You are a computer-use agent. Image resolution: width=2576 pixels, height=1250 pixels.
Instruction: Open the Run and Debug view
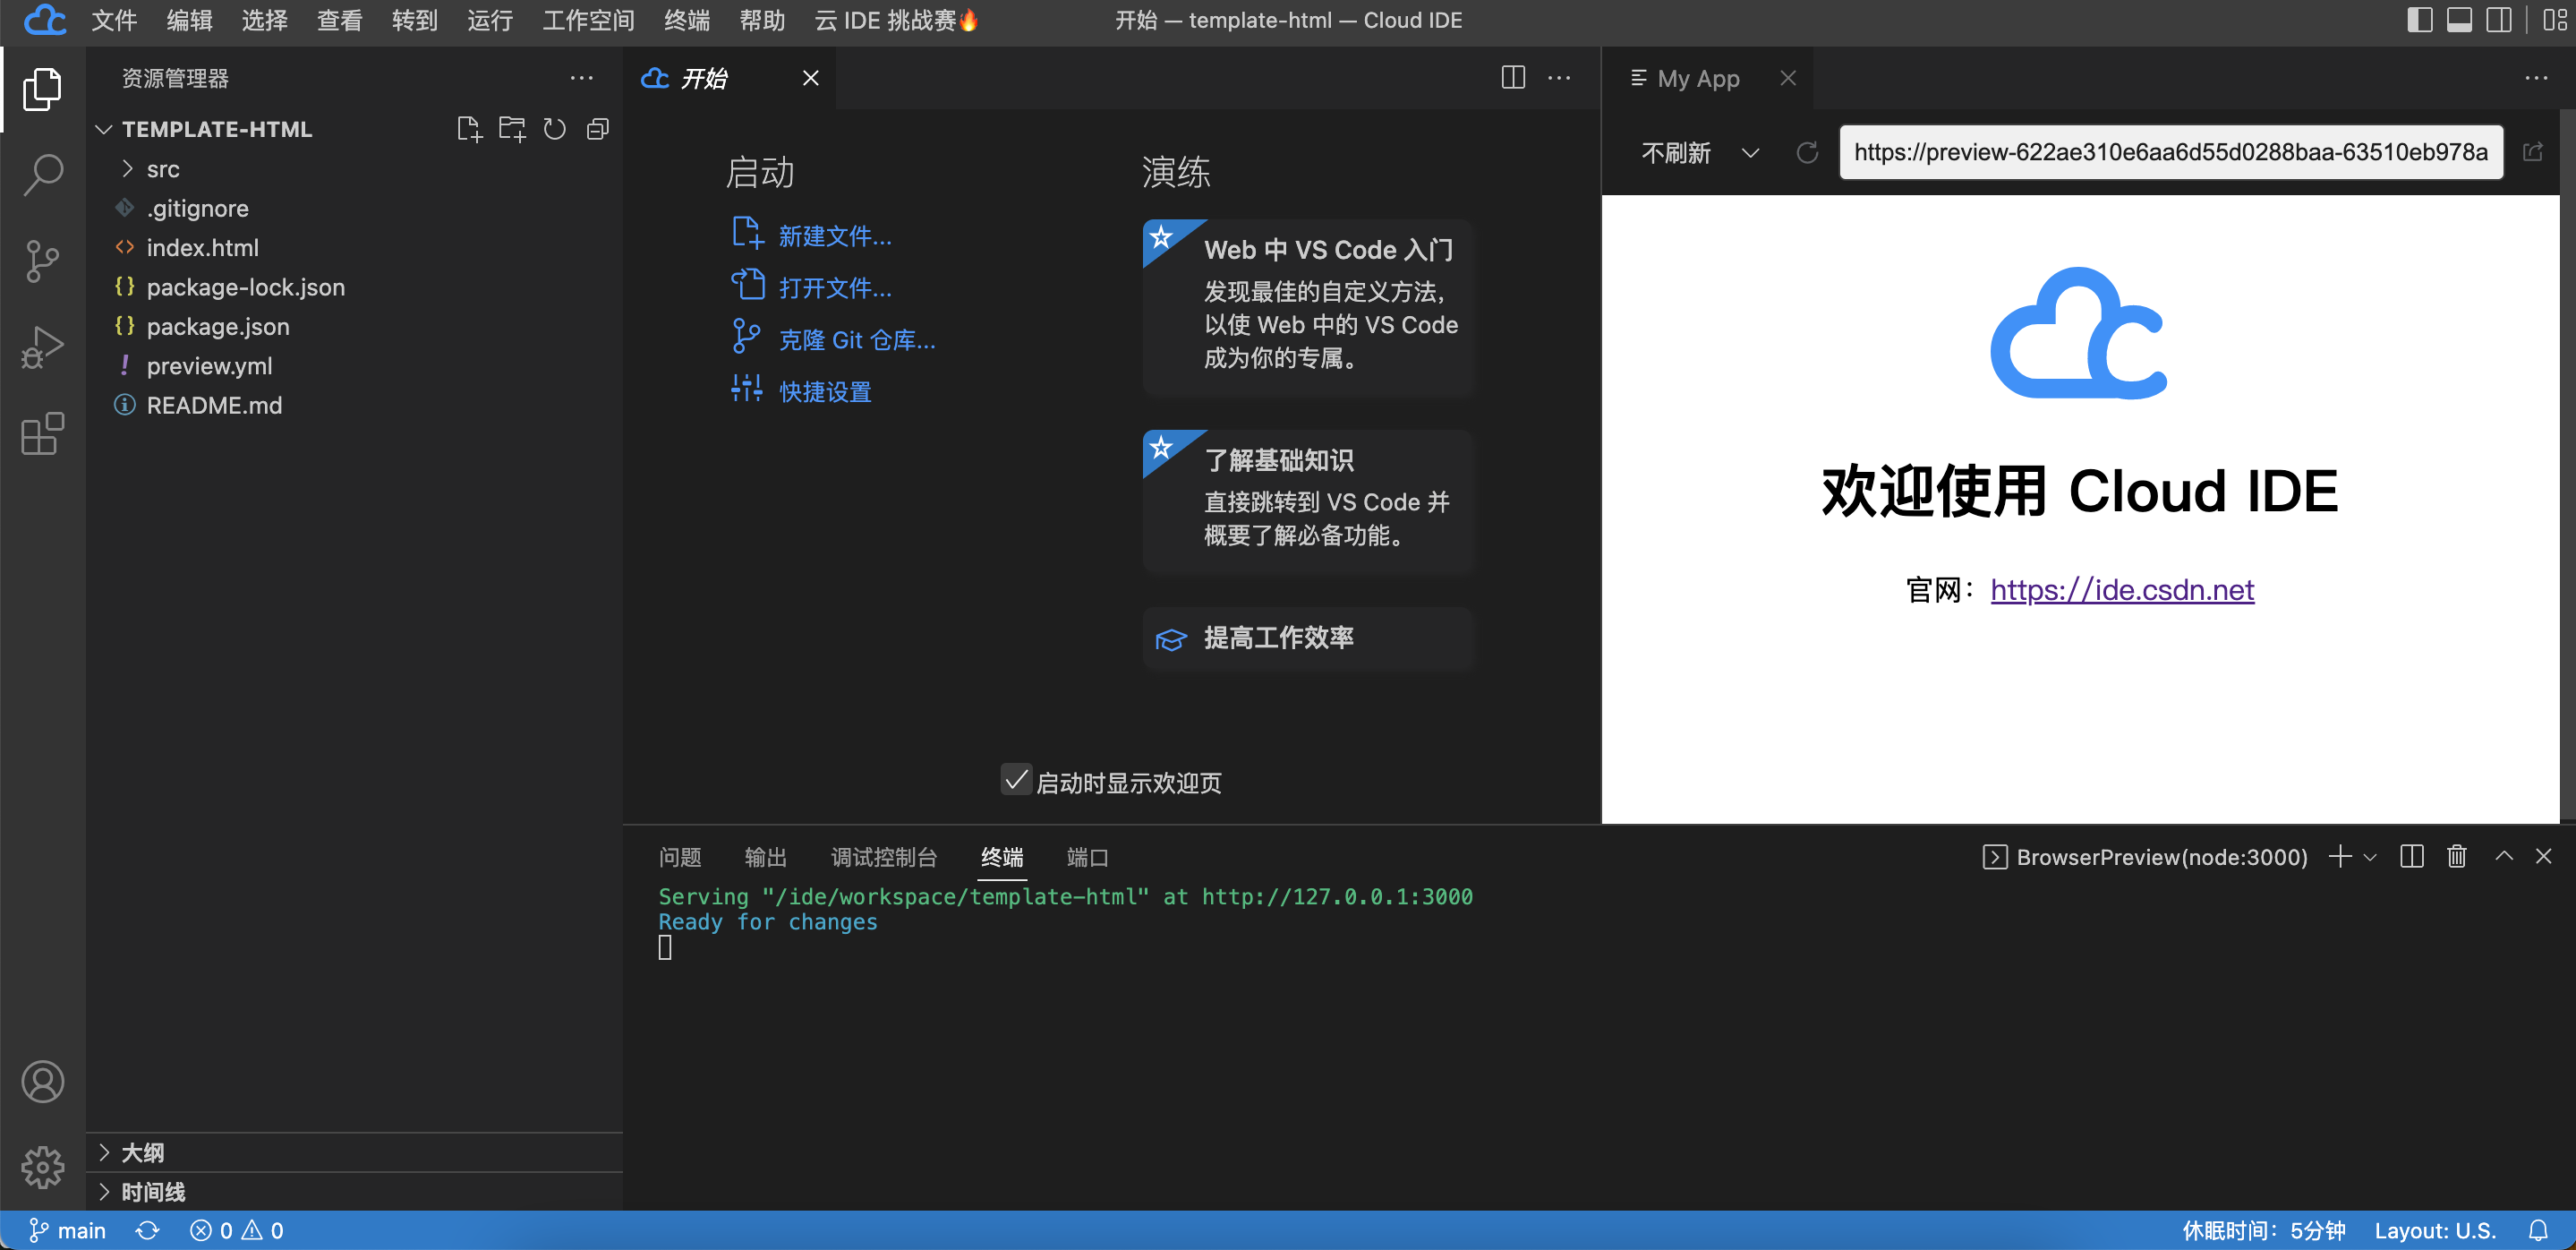[42, 347]
